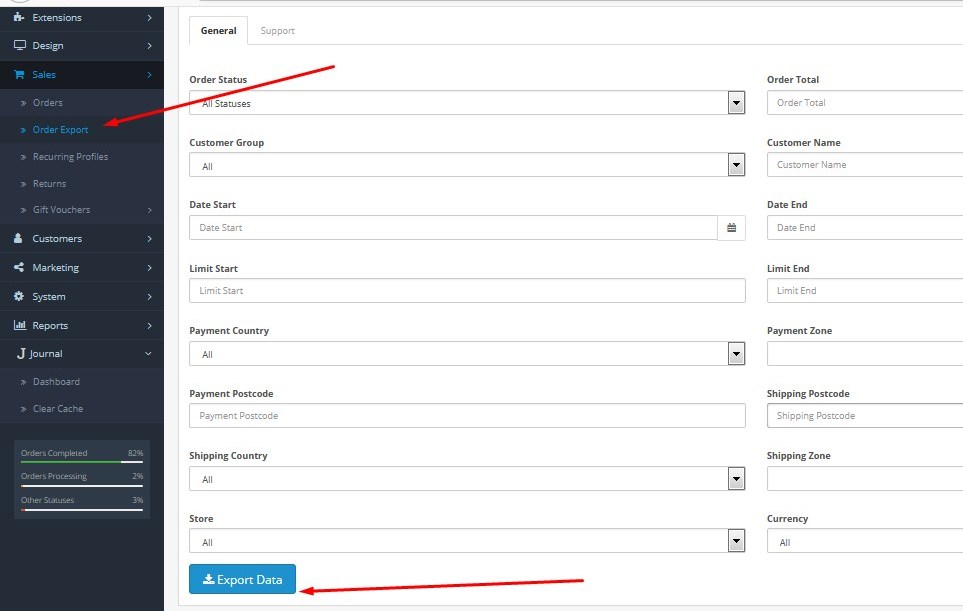The height and width of the screenshot is (611, 963).
Task: Expand the Customers menu chevron
Action: click(x=149, y=239)
